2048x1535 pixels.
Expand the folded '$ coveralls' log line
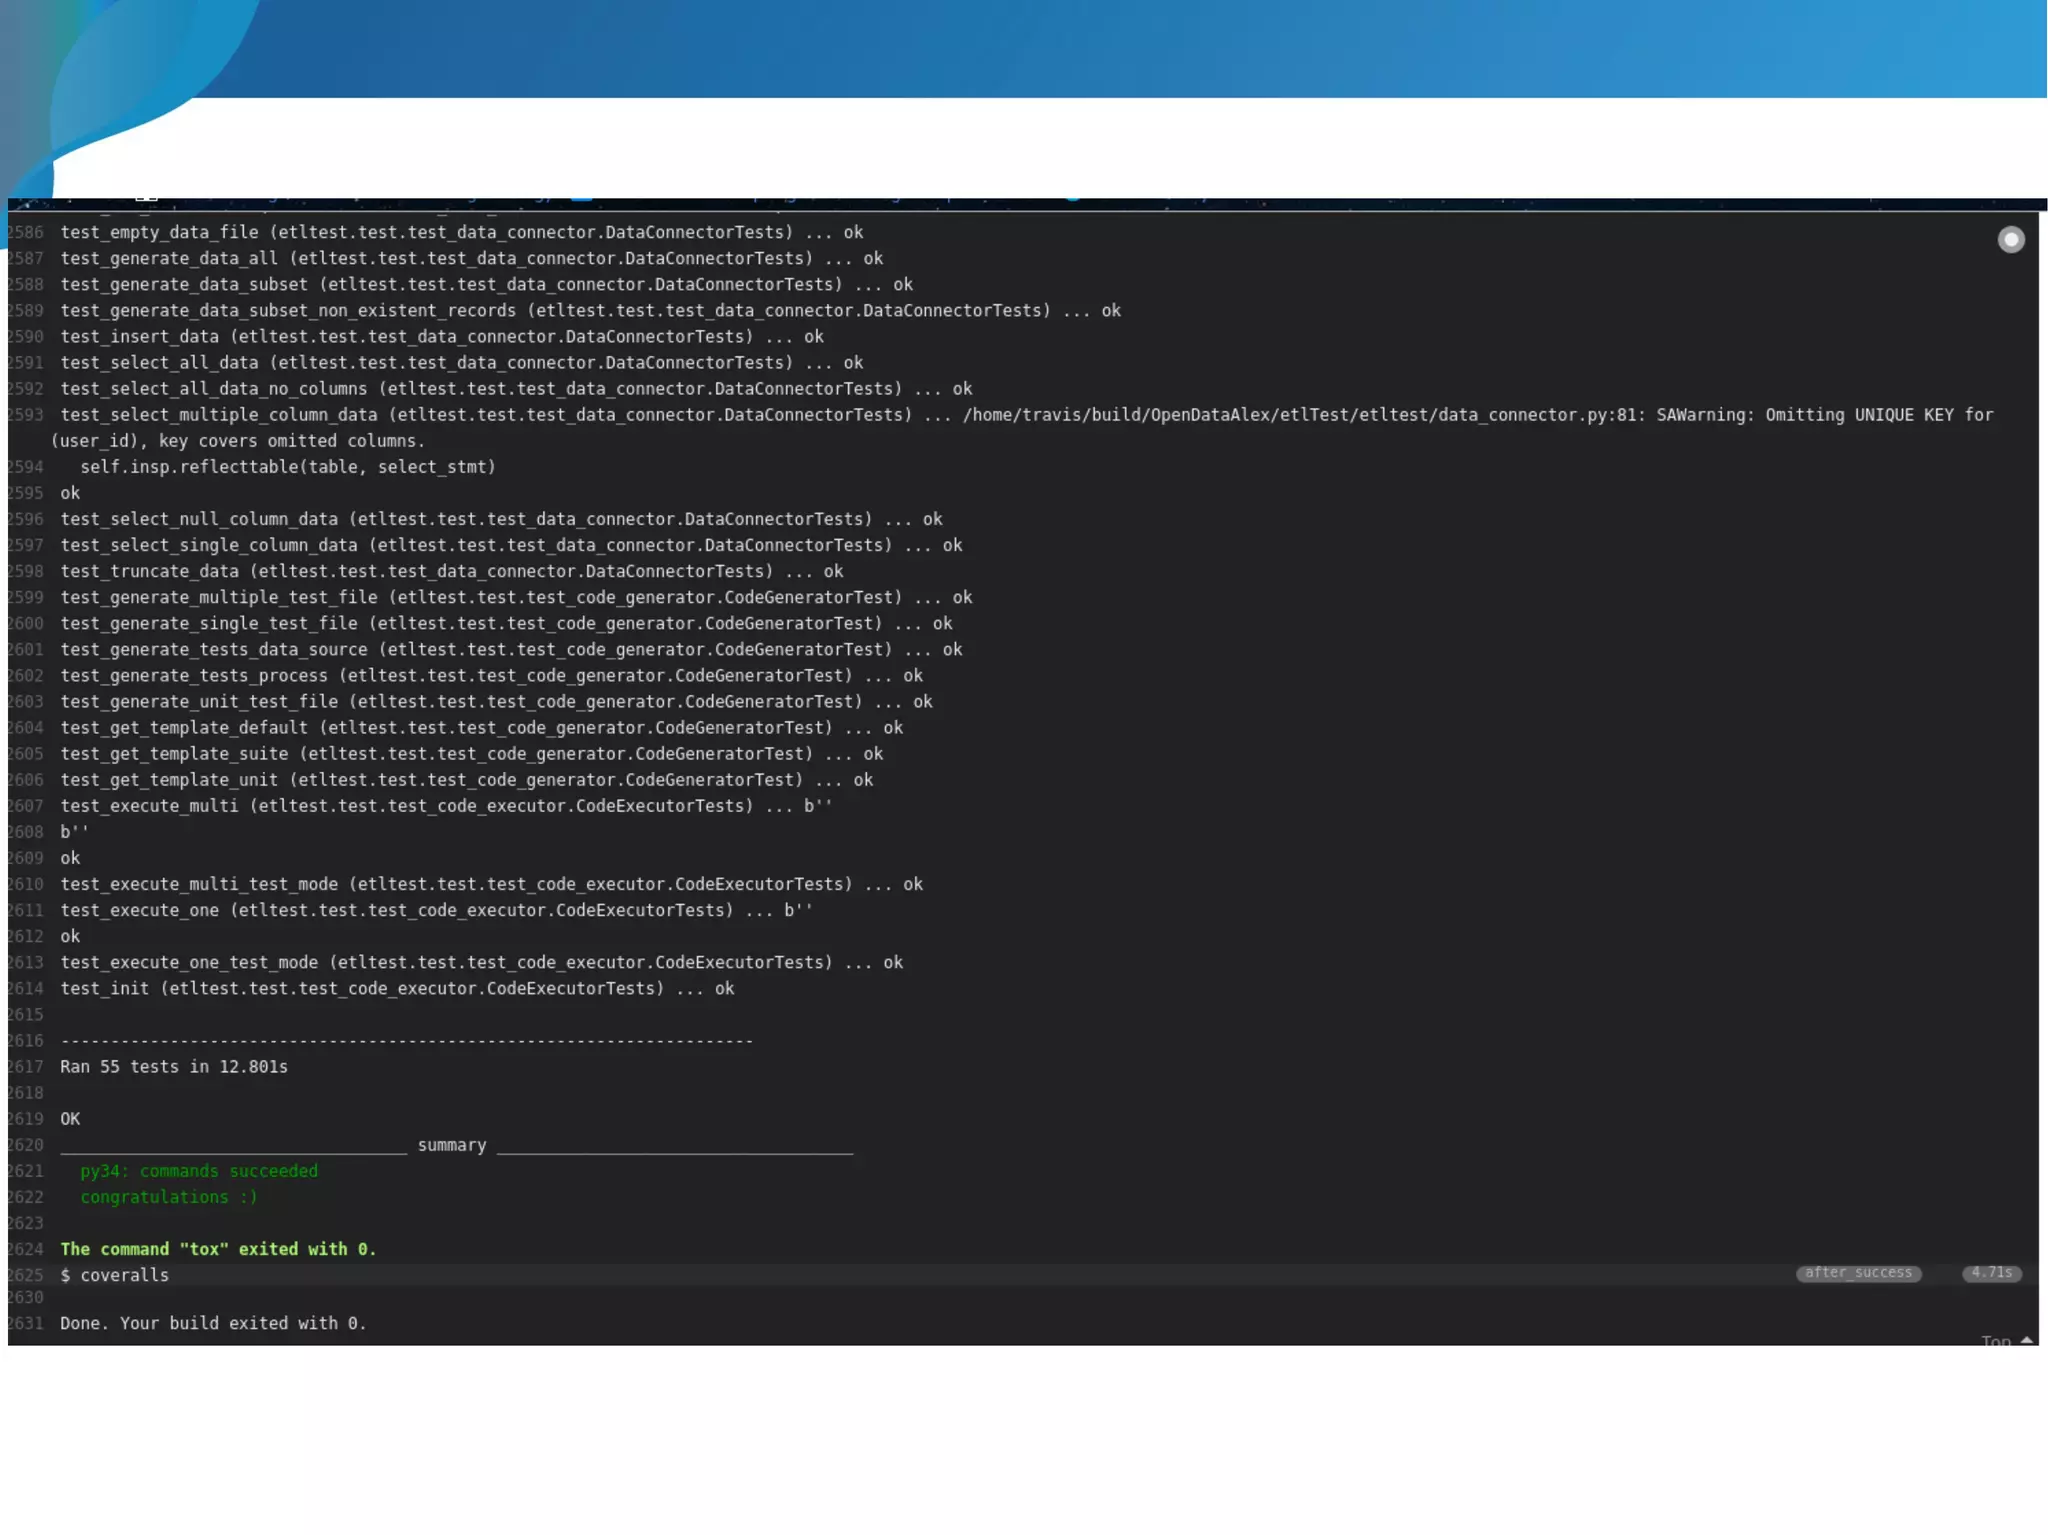pos(114,1275)
